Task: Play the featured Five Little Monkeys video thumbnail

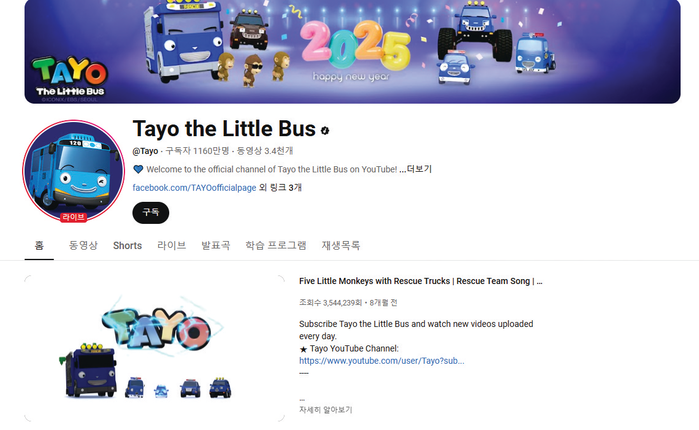Action: (x=155, y=348)
